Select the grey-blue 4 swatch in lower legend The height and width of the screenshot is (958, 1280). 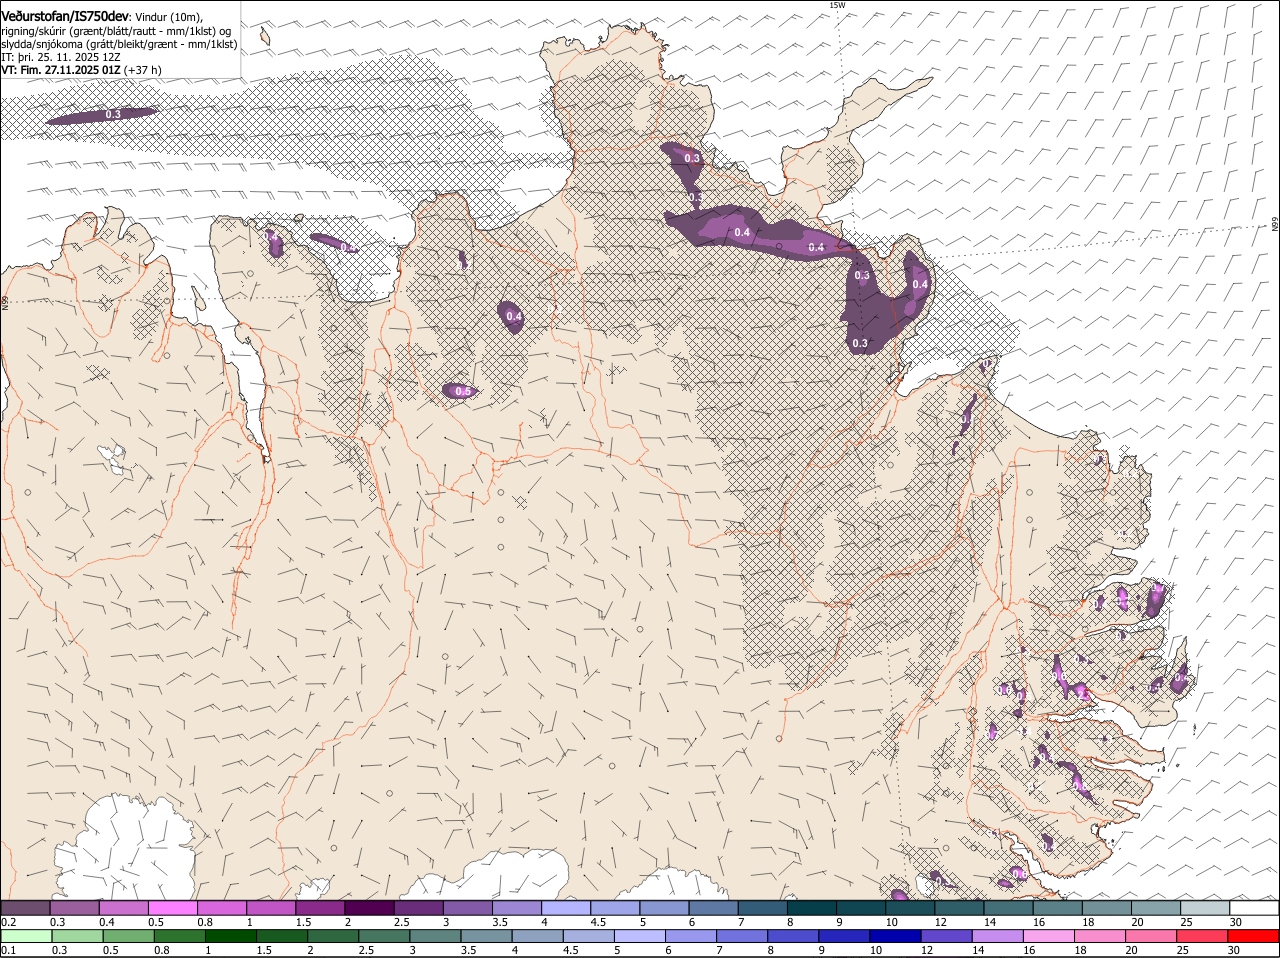click(537, 936)
